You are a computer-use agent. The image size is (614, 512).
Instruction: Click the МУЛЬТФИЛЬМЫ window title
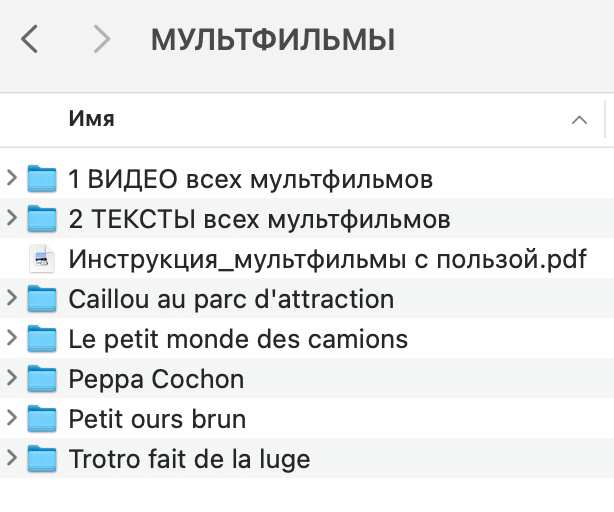coord(273,40)
